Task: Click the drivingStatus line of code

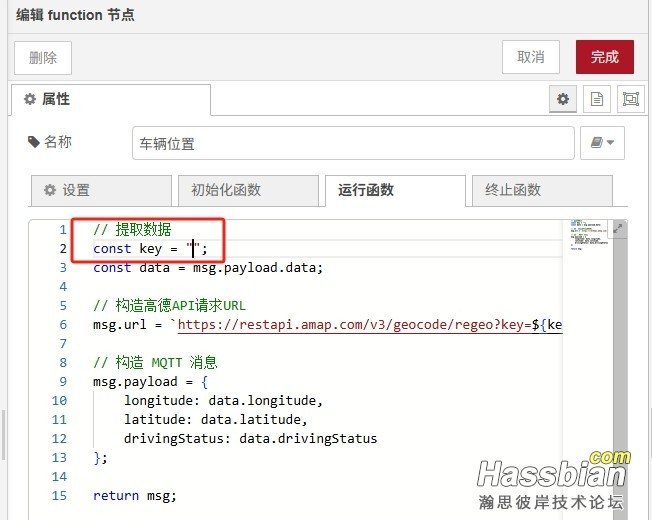Action: coord(250,439)
